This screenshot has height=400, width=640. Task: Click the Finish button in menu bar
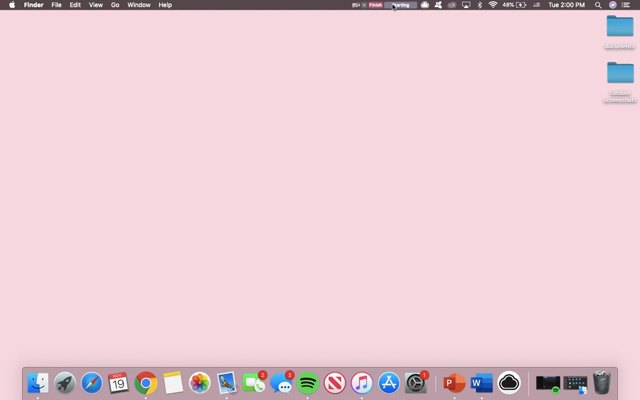click(376, 5)
